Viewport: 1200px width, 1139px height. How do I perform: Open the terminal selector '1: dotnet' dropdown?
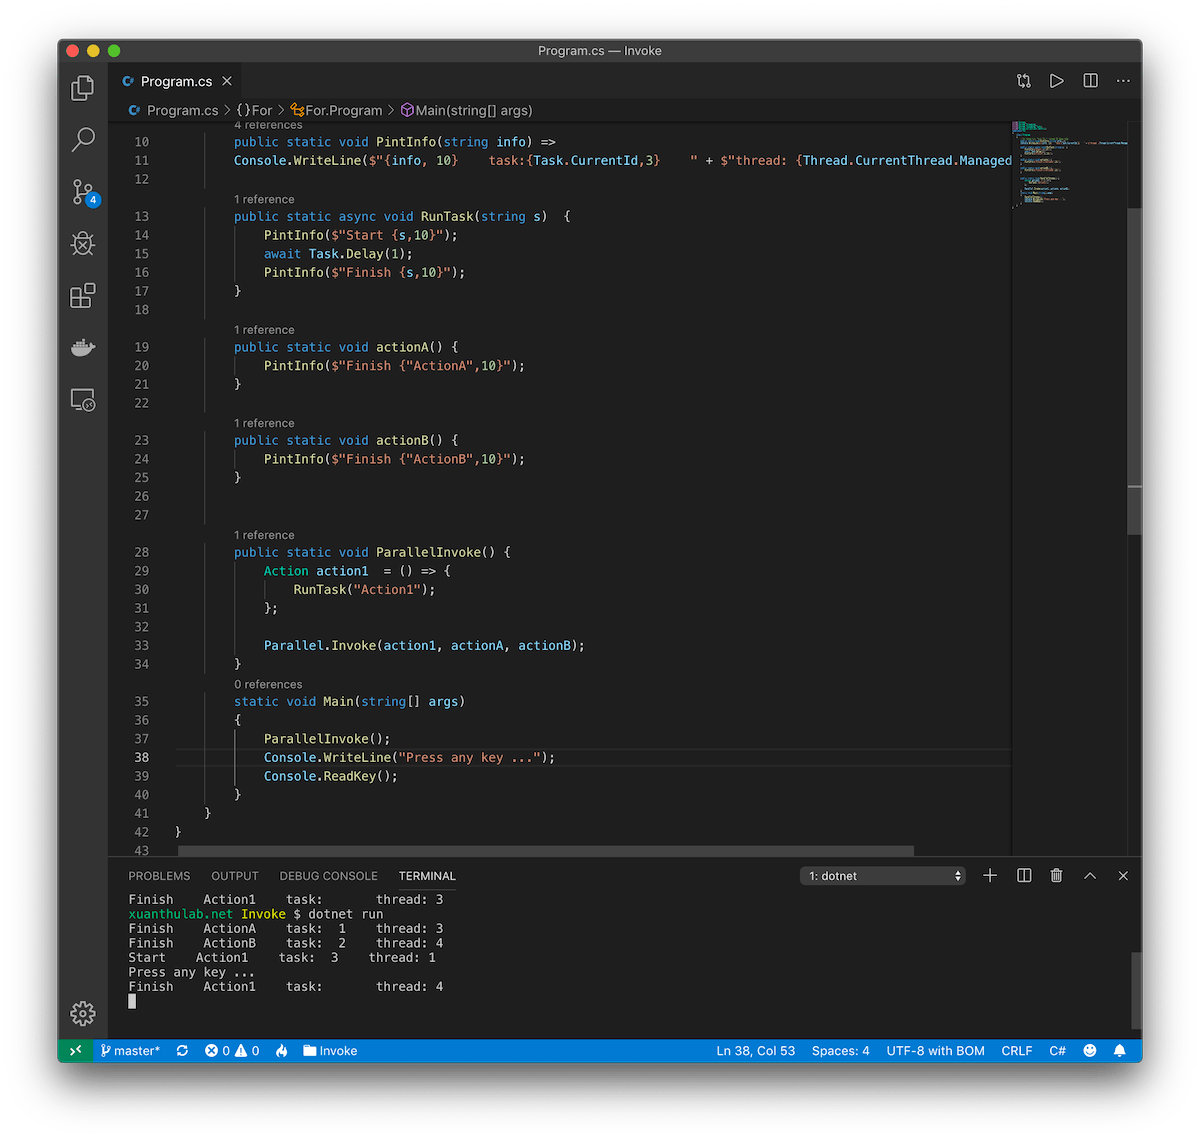click(883, 876)
